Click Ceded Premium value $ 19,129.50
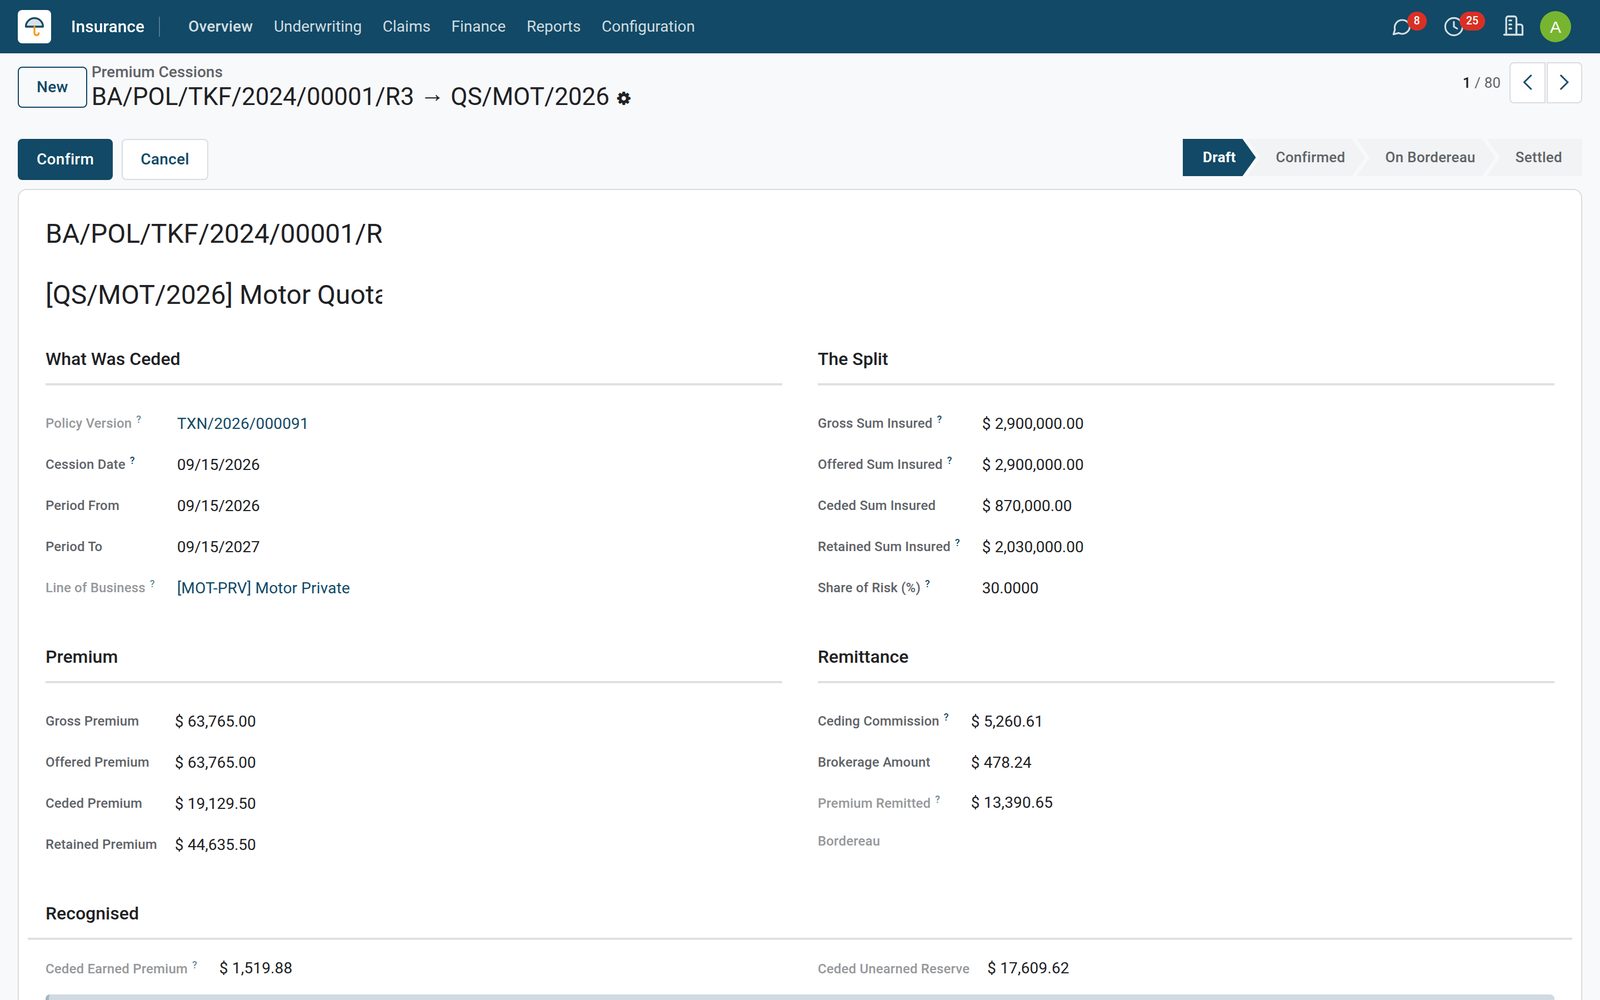 coord(215,804)
